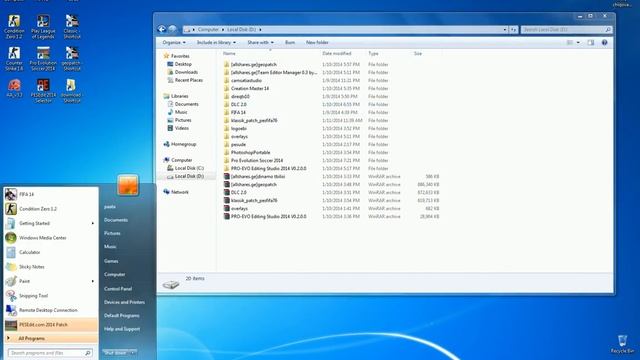Open Windows Media Center in Start menu

pos(51,238)
